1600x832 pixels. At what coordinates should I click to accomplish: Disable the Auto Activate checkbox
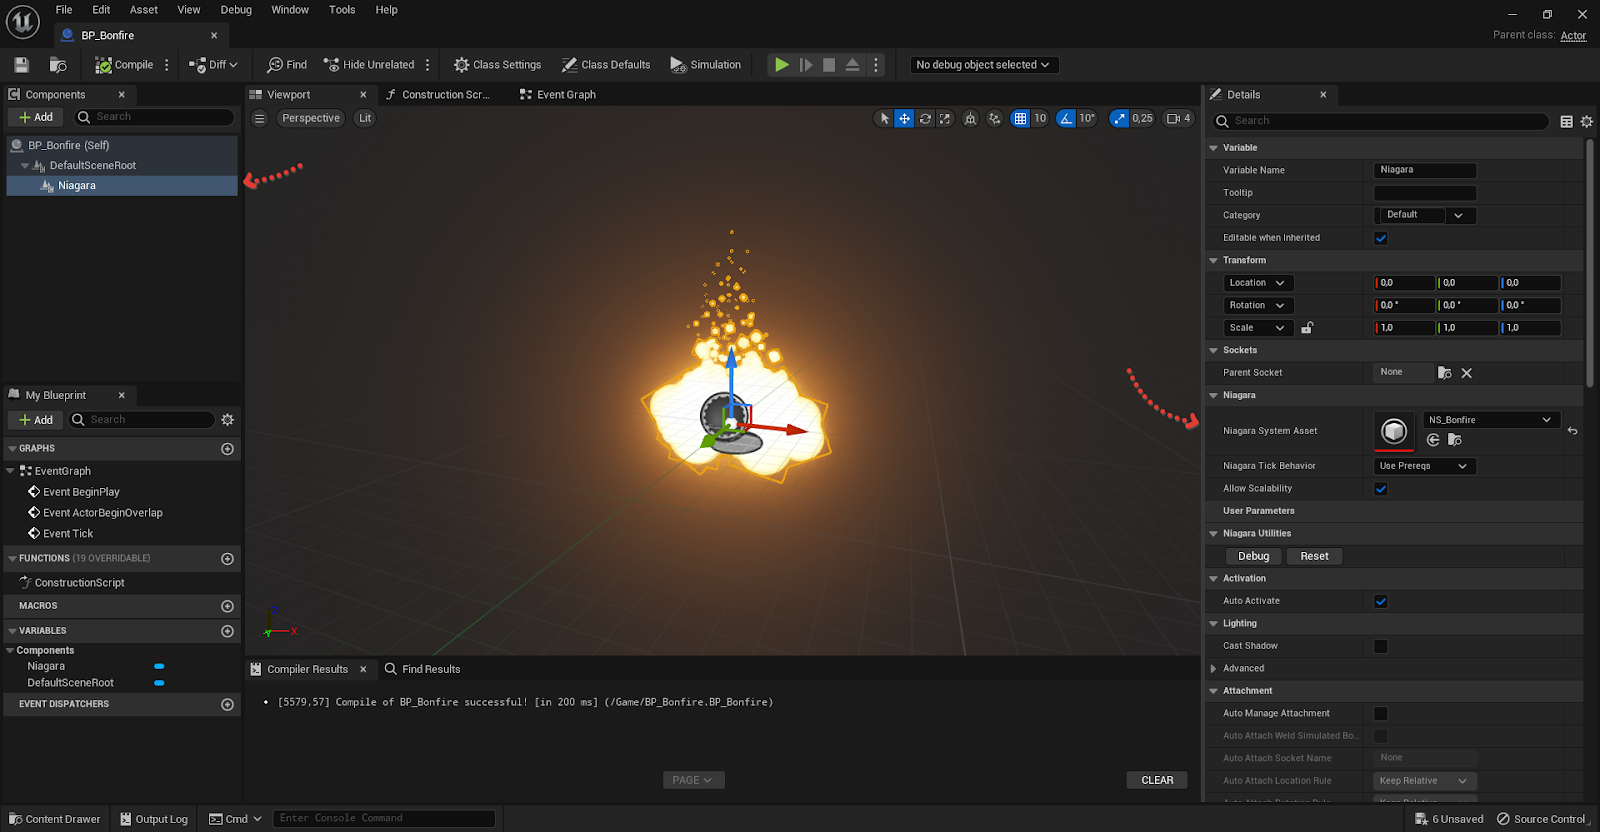point(1380,601)
